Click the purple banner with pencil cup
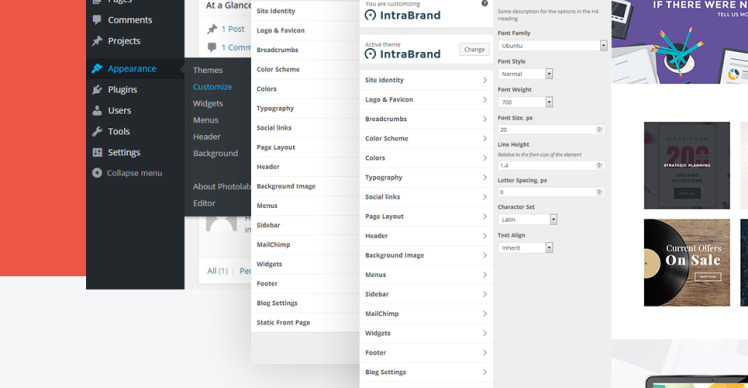 click(x=680, y=42)
